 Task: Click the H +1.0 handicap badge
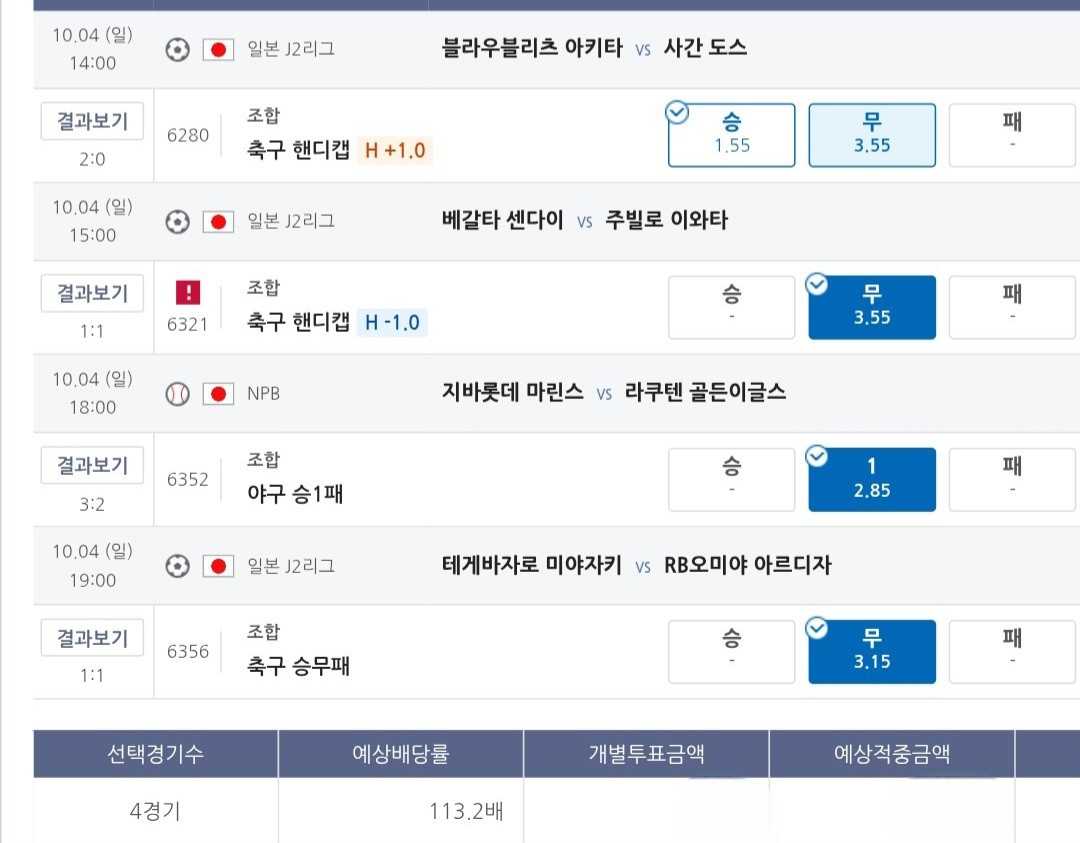pyautogui.click(x=395, y=150)
